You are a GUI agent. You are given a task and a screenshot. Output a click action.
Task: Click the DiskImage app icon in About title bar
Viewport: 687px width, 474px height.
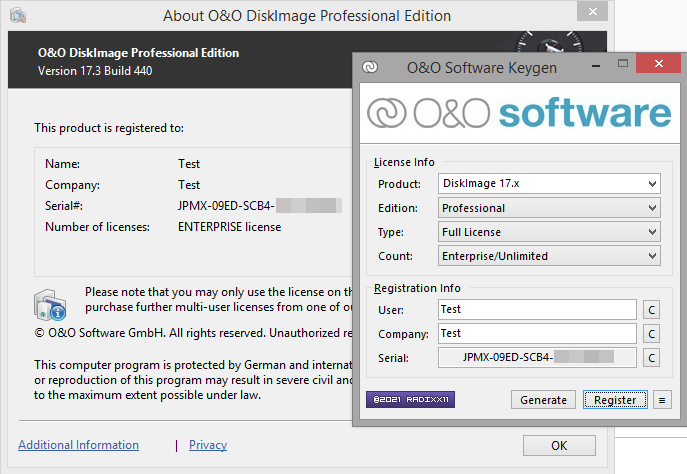(18, 16)
